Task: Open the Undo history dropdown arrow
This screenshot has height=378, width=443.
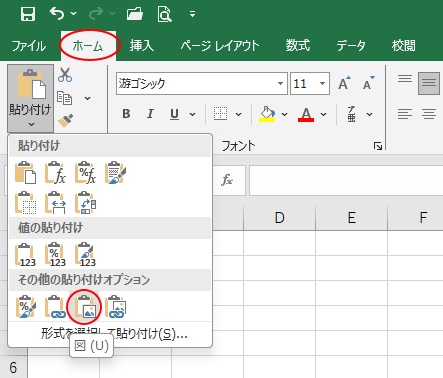Action: click(x=74, y=14)
